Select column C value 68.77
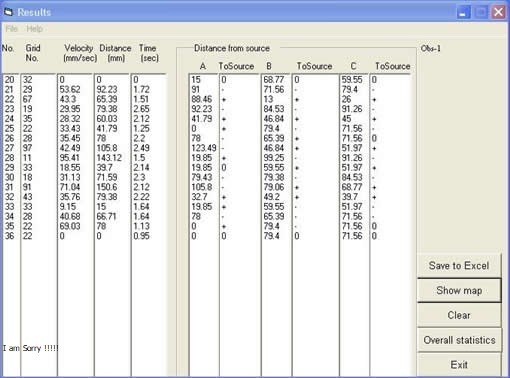 pyautogui.click(x=352, y=187)
